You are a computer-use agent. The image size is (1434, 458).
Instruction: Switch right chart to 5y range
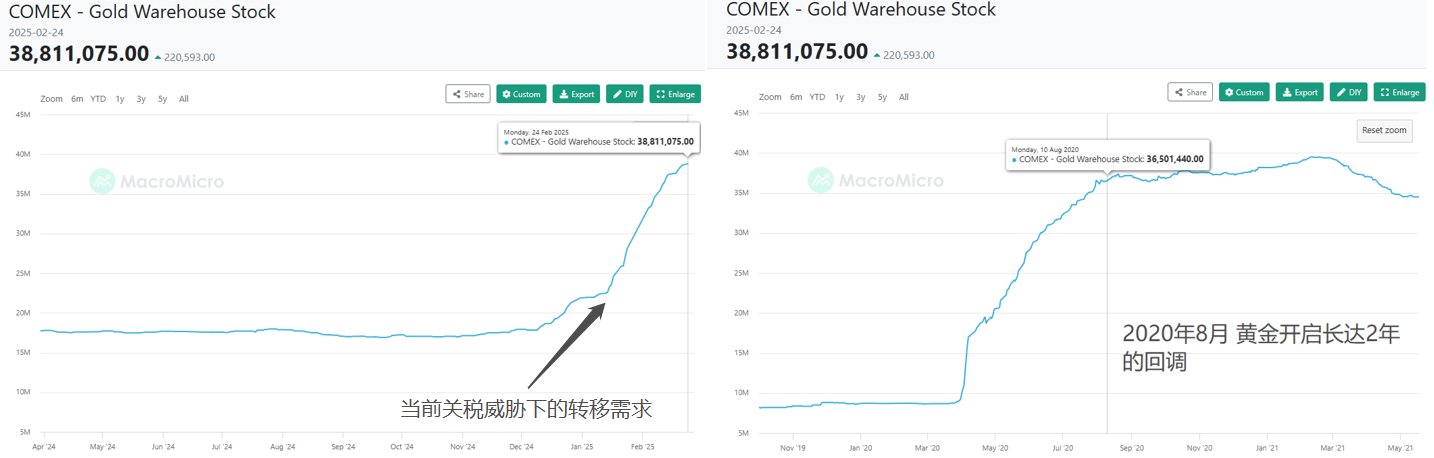882,97
